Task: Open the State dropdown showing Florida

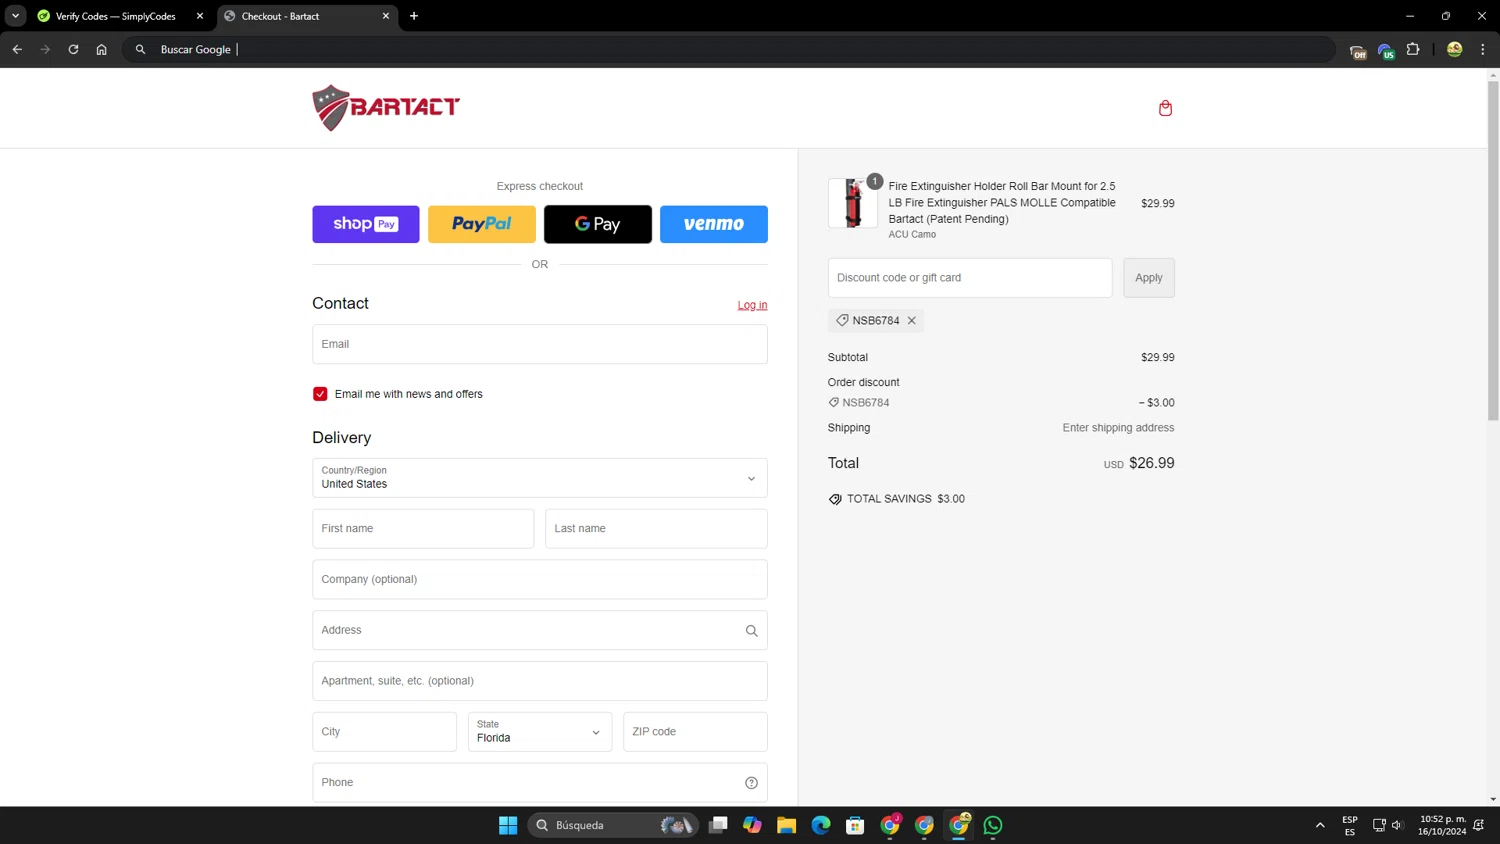Action: [540, 732]
